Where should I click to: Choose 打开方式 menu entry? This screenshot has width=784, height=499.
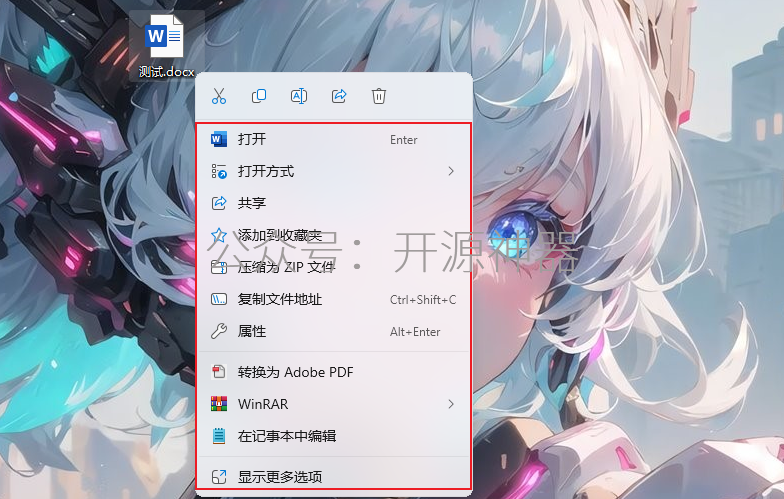coord(334,171)
